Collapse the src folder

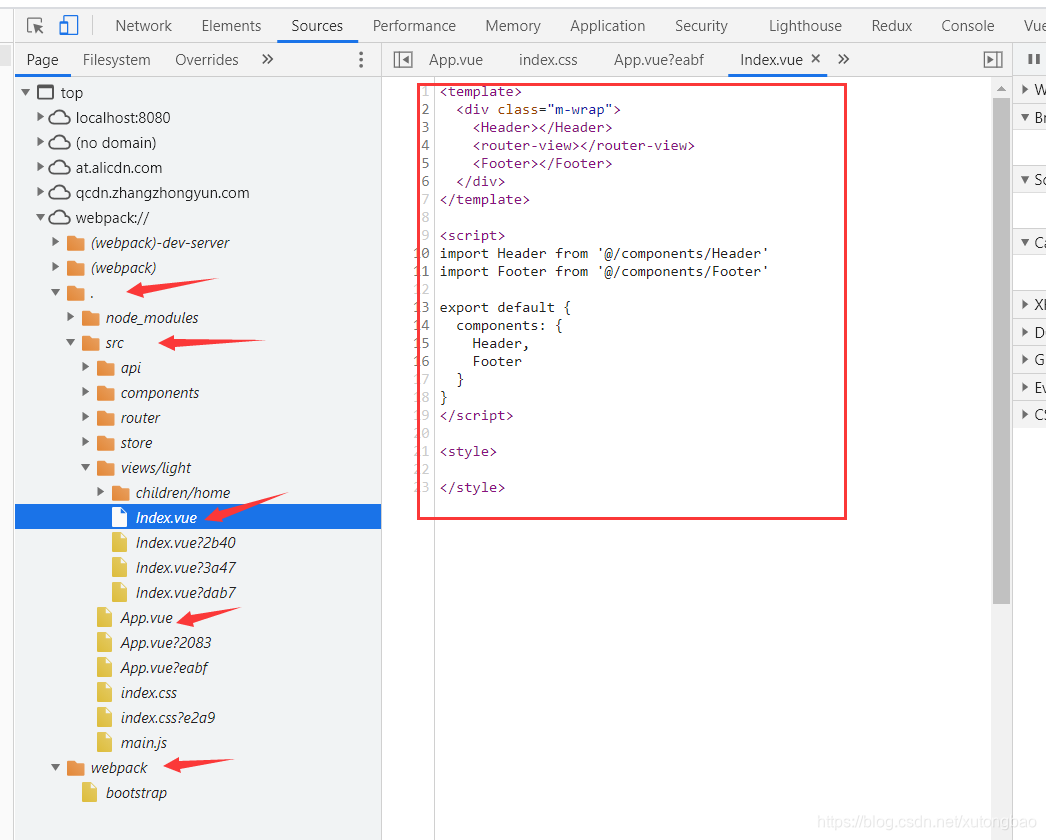(70, 342)
